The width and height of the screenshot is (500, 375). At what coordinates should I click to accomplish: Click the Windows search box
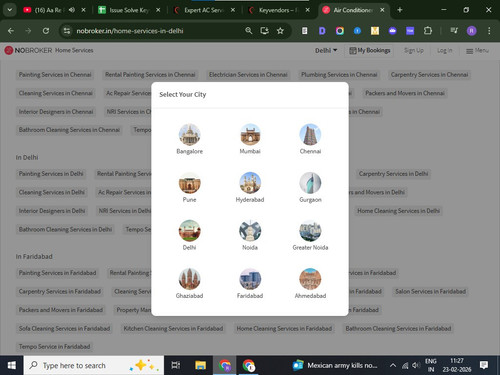pyautogui.click(x=94, y=366)
